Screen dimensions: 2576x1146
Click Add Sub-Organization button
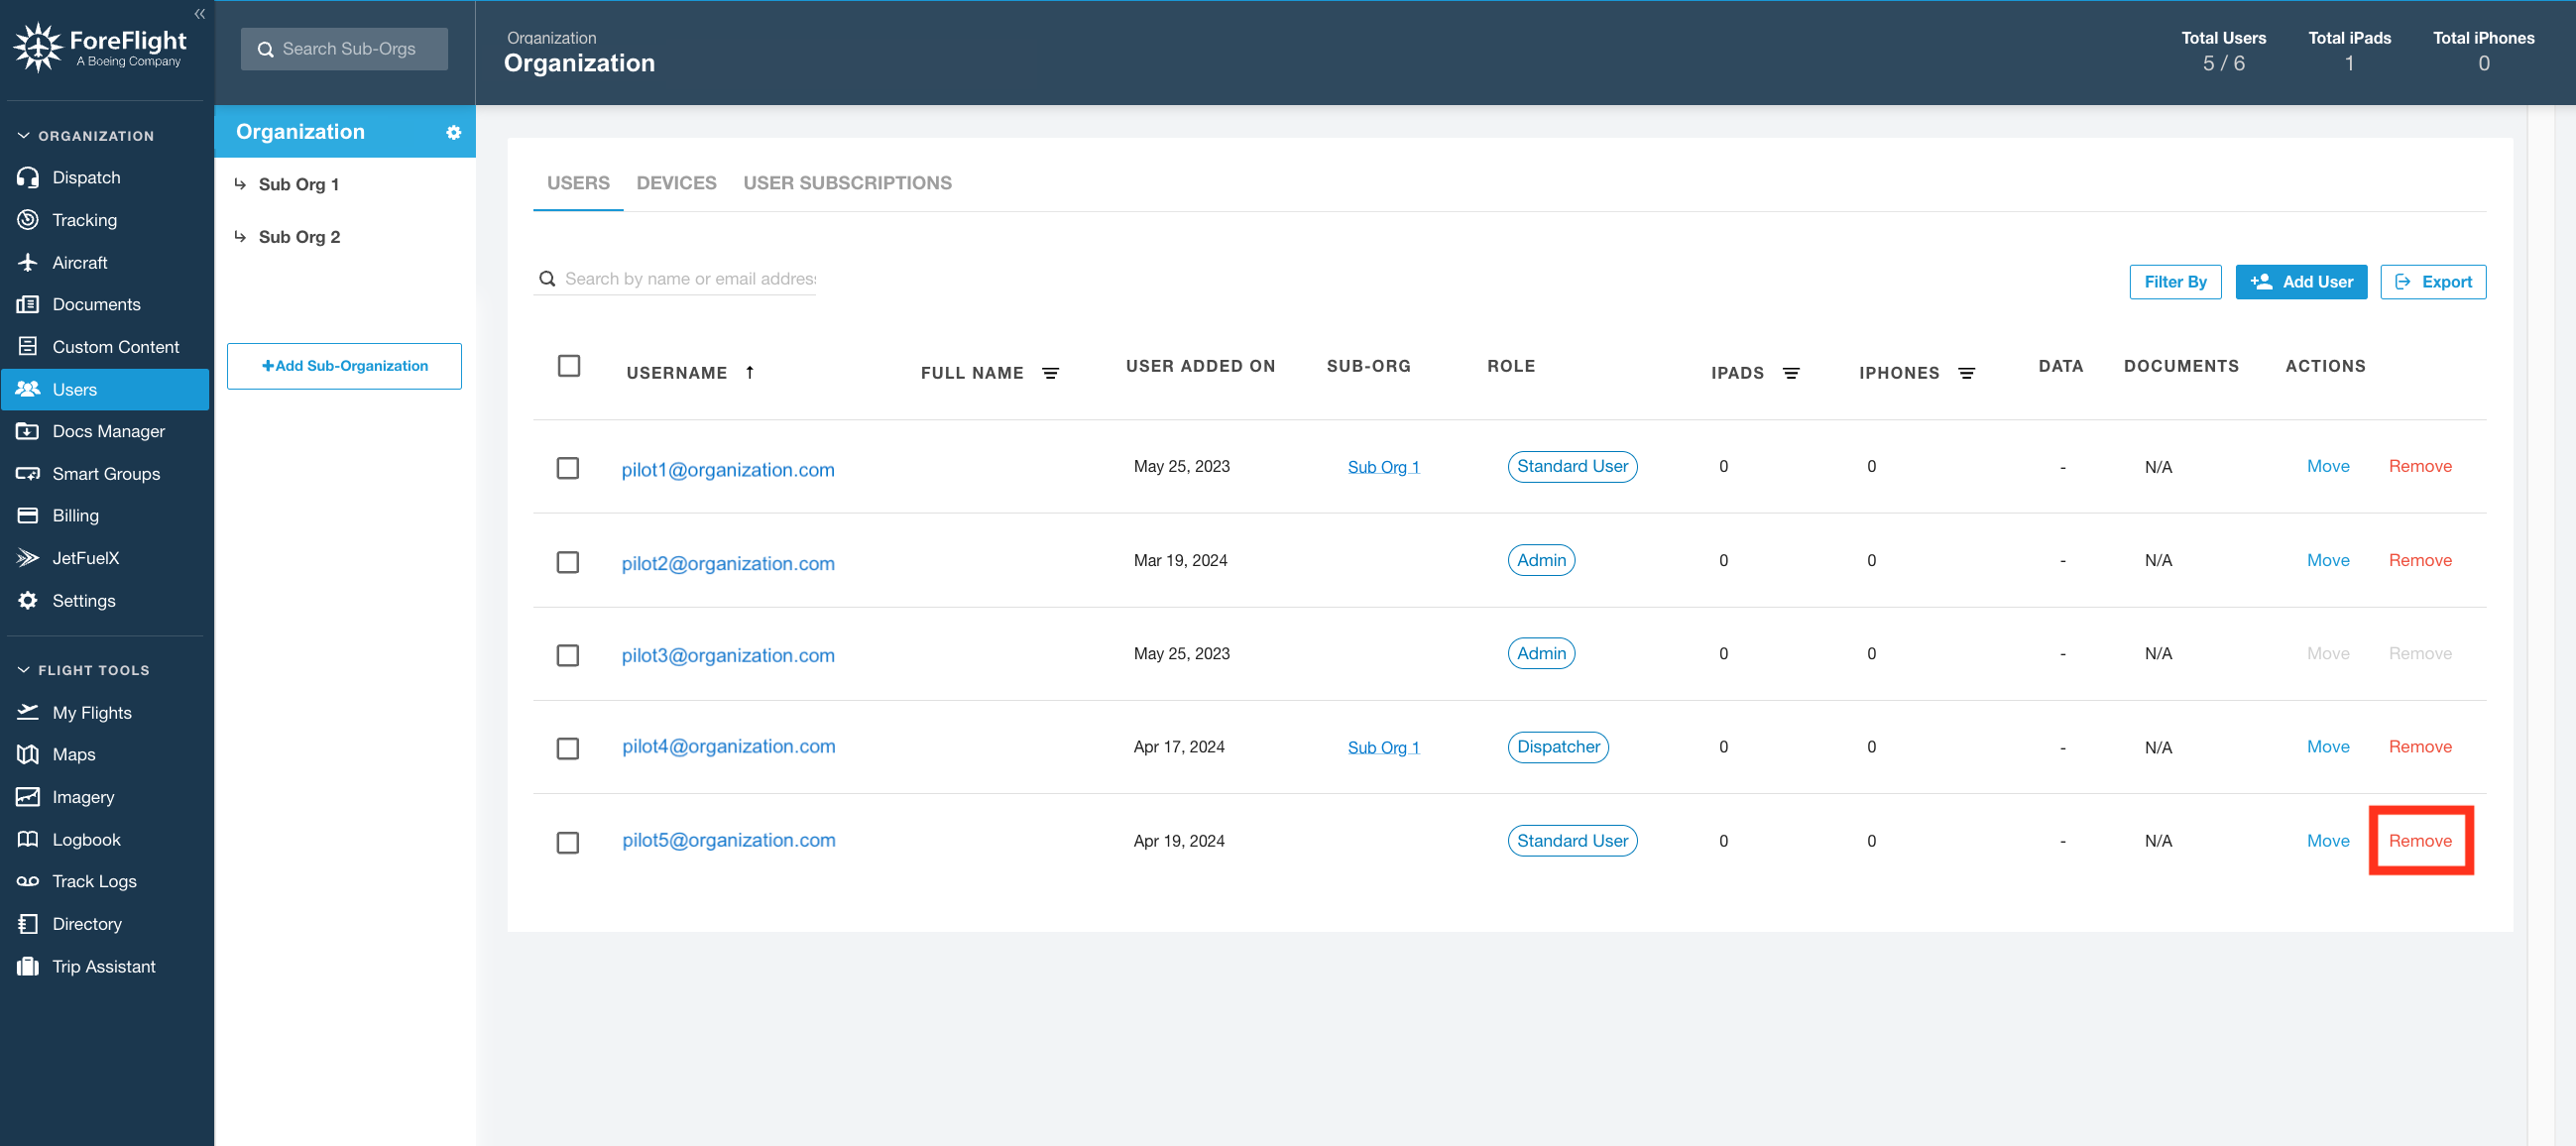click(x=344, y=366)
